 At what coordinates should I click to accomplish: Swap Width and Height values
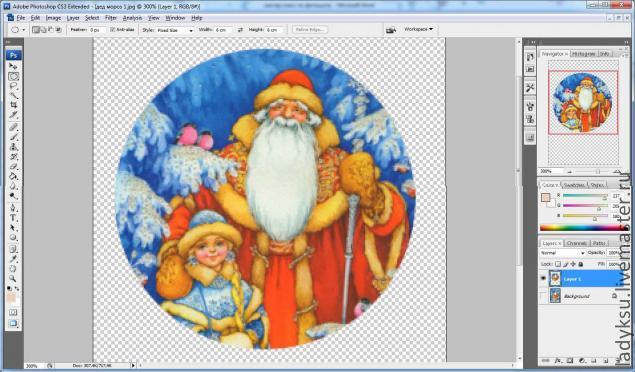click(x=241, y=30)
